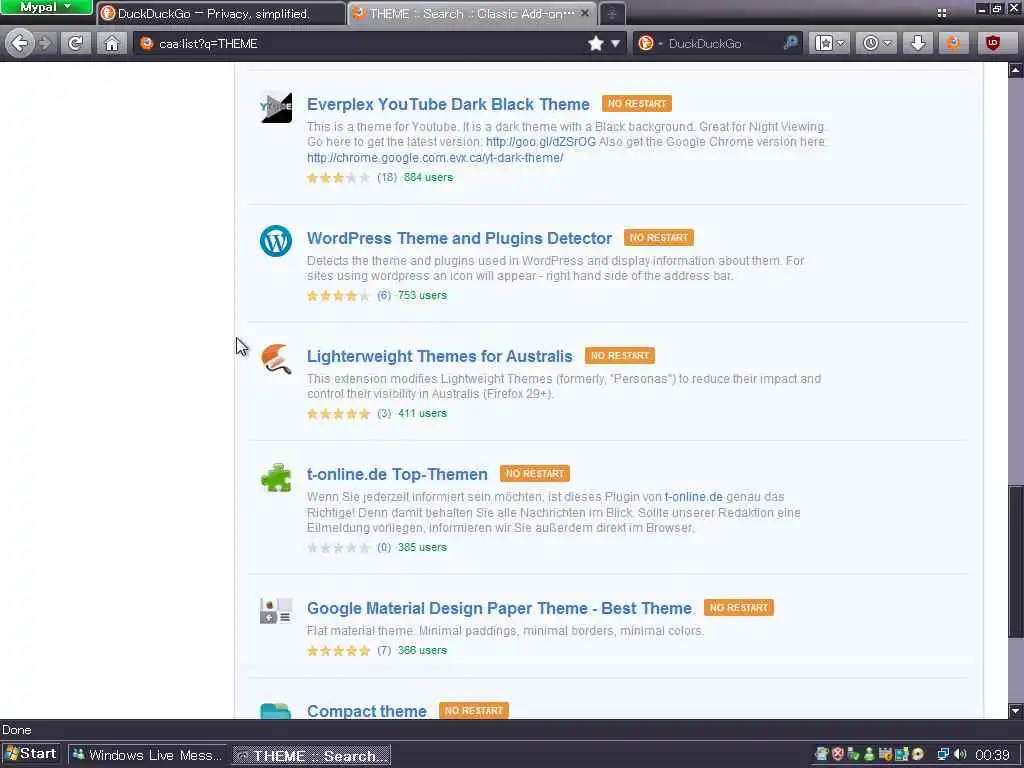Open the search engine selector dropdown
This screenshot has width=1024, height=768.
pyautogui.click(x=648, y=44)
